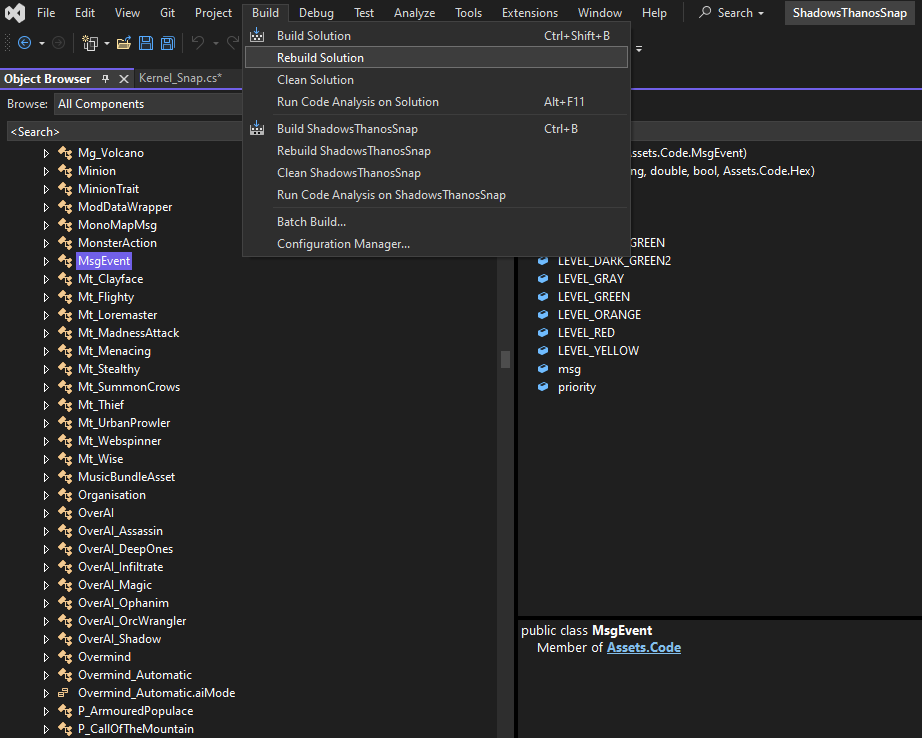Click the Navigate Backward arrow icon
The width and height of the screenshot is (922, 738).
point(24,43)
